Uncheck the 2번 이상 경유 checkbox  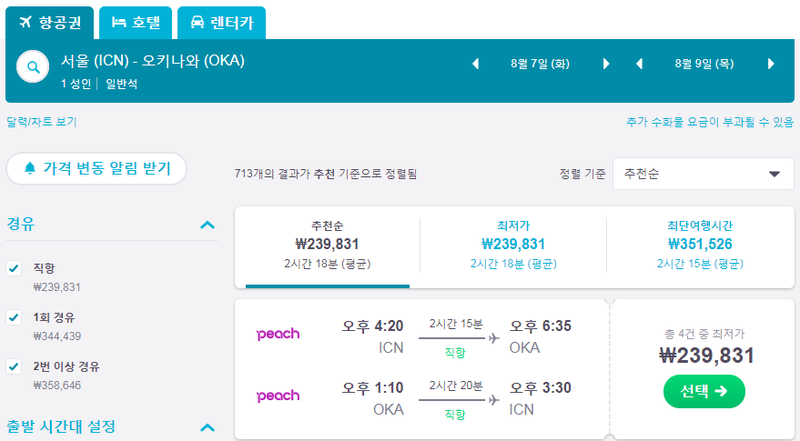coord(14,366)
